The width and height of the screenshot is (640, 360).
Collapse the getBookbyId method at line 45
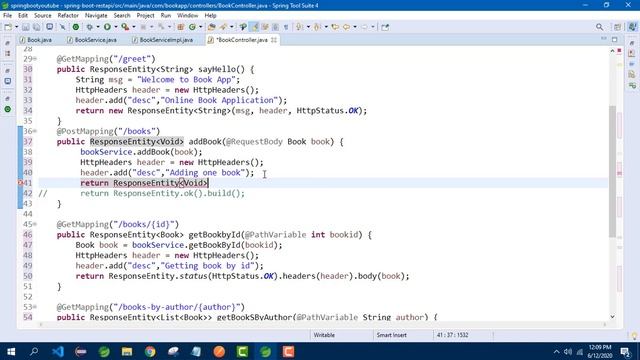tap(35, 224)
